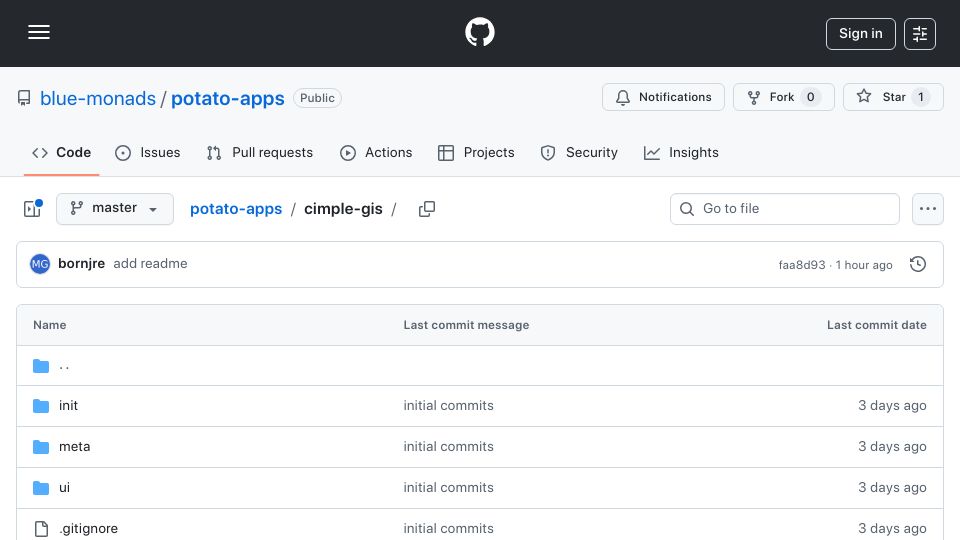Navigate up via the '..' entry
The width and height of the screenshot is (960, 540).
click(64, 366)
